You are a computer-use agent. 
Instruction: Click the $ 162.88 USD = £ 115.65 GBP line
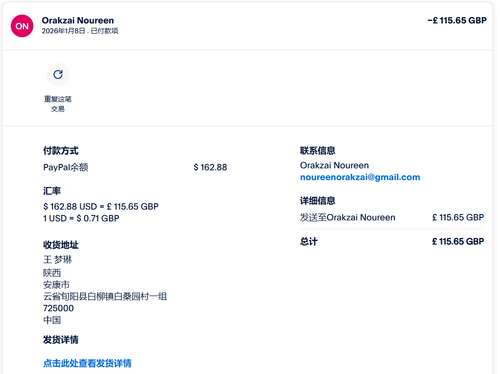click(x=101, y=207)
